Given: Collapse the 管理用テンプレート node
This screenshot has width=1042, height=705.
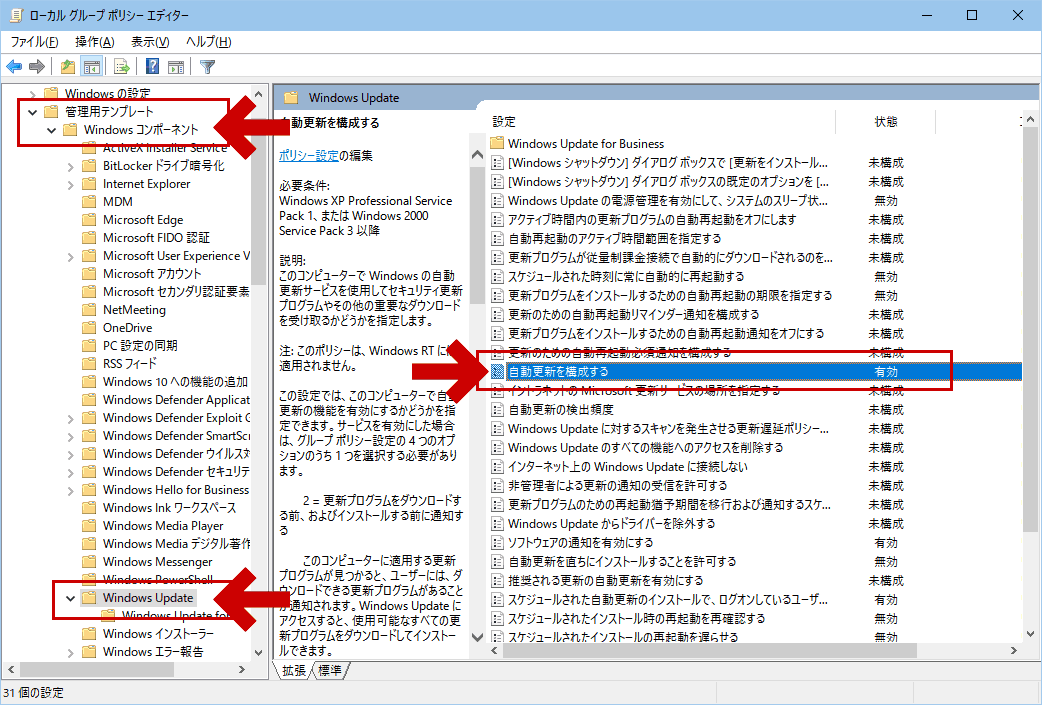Looking at the screenshot, I should pos(33,112).
